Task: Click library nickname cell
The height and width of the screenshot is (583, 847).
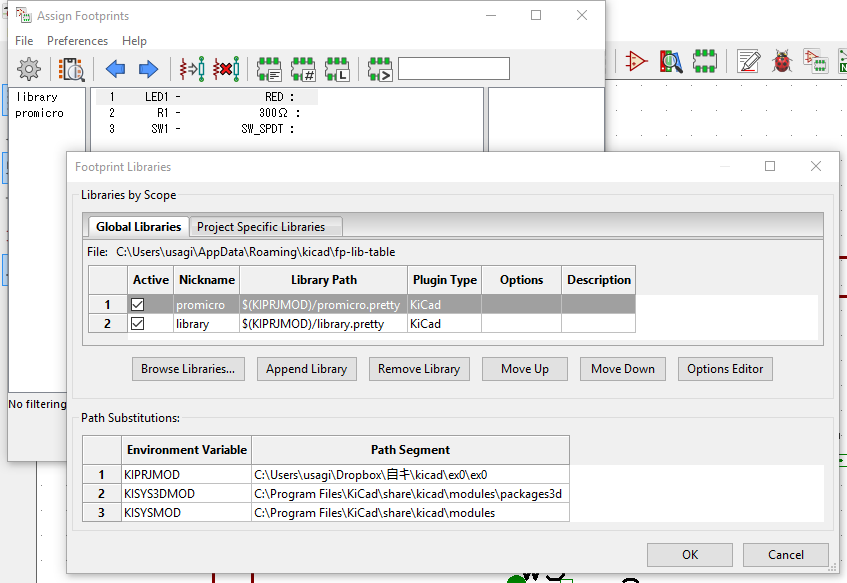Action: (206, 324)
